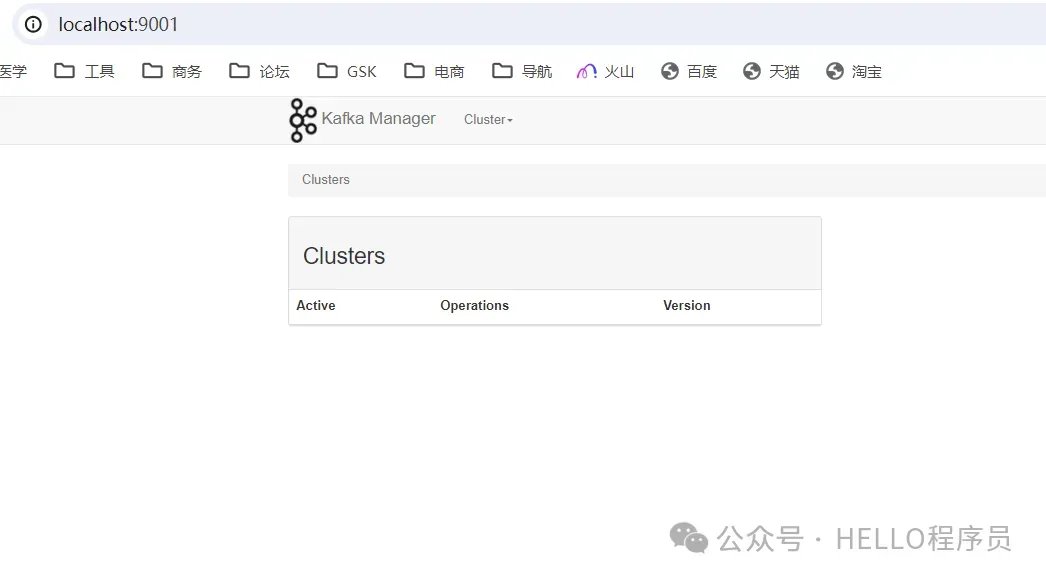Open the Kafka Manager home link

tap(378, 119)
